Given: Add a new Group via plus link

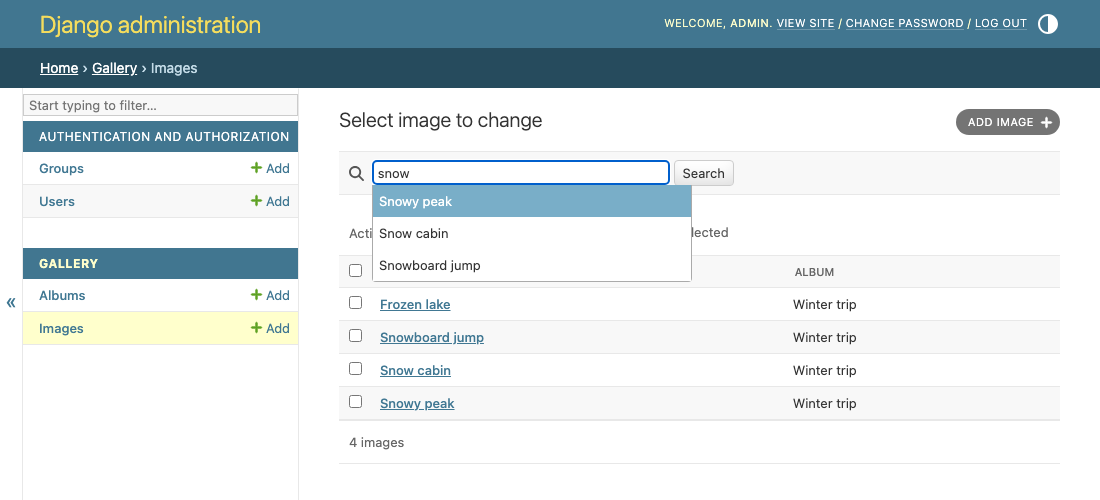Looking at the screenshot, I should pyautogui.click(x=270, y=168).
